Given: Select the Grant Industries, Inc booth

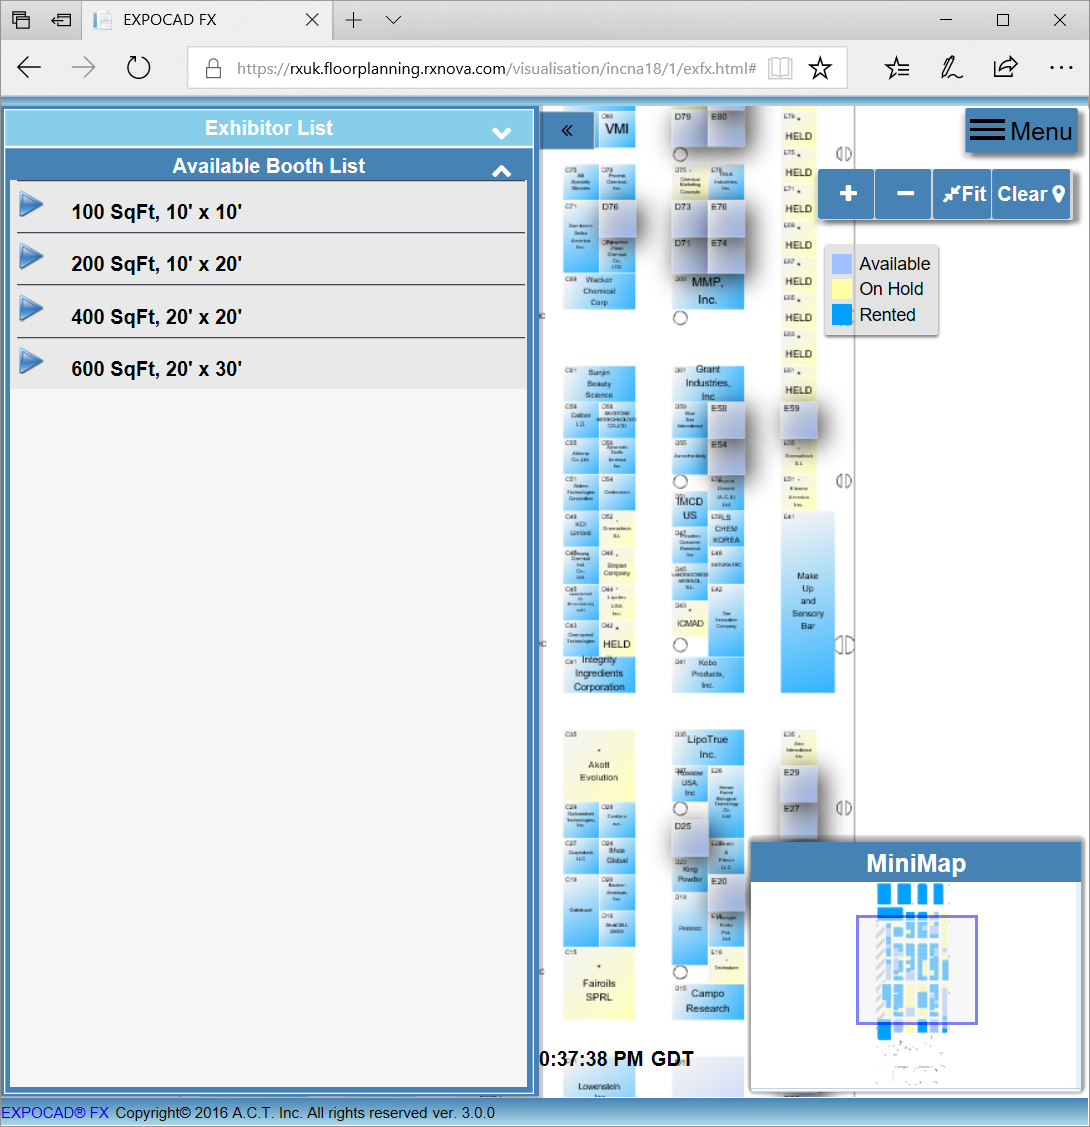Looking at the screenshot, I should tap(708, 383).
